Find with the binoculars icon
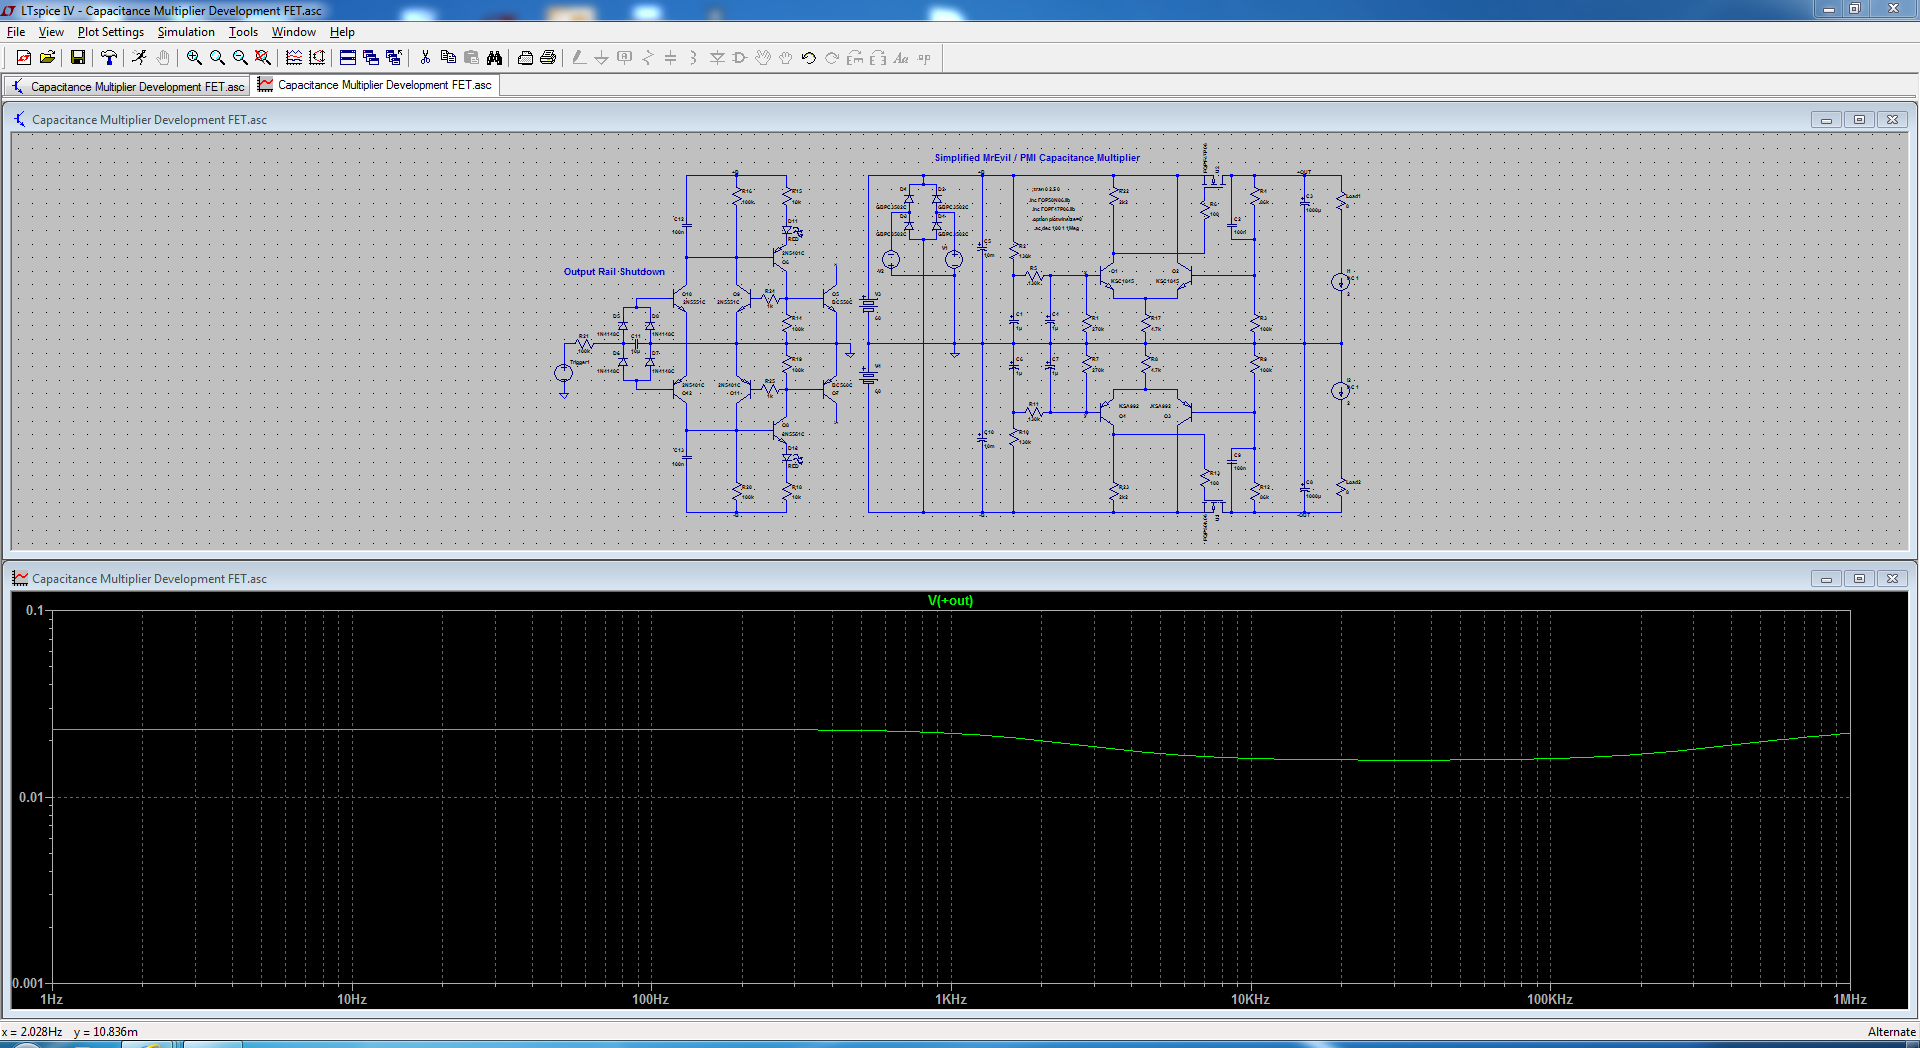Viewport: 1920px width, 1048px height. point(494,58)
